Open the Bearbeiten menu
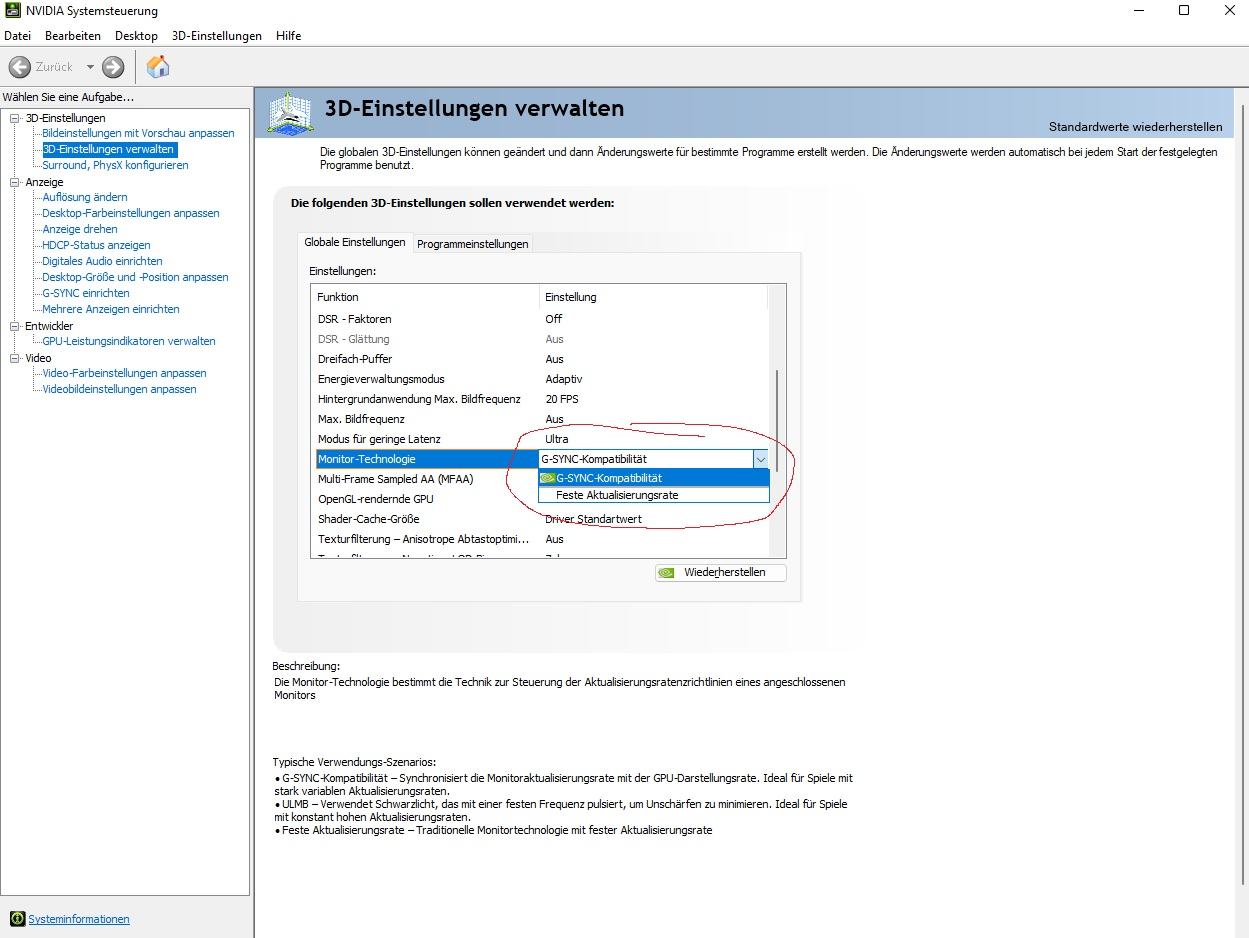 click(x=73, y=36)
